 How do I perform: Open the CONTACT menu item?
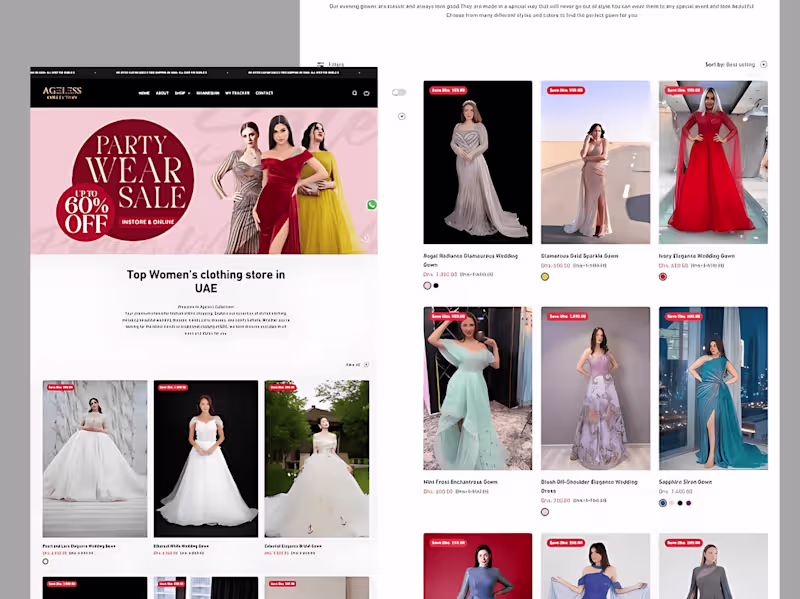pos(262,92)
